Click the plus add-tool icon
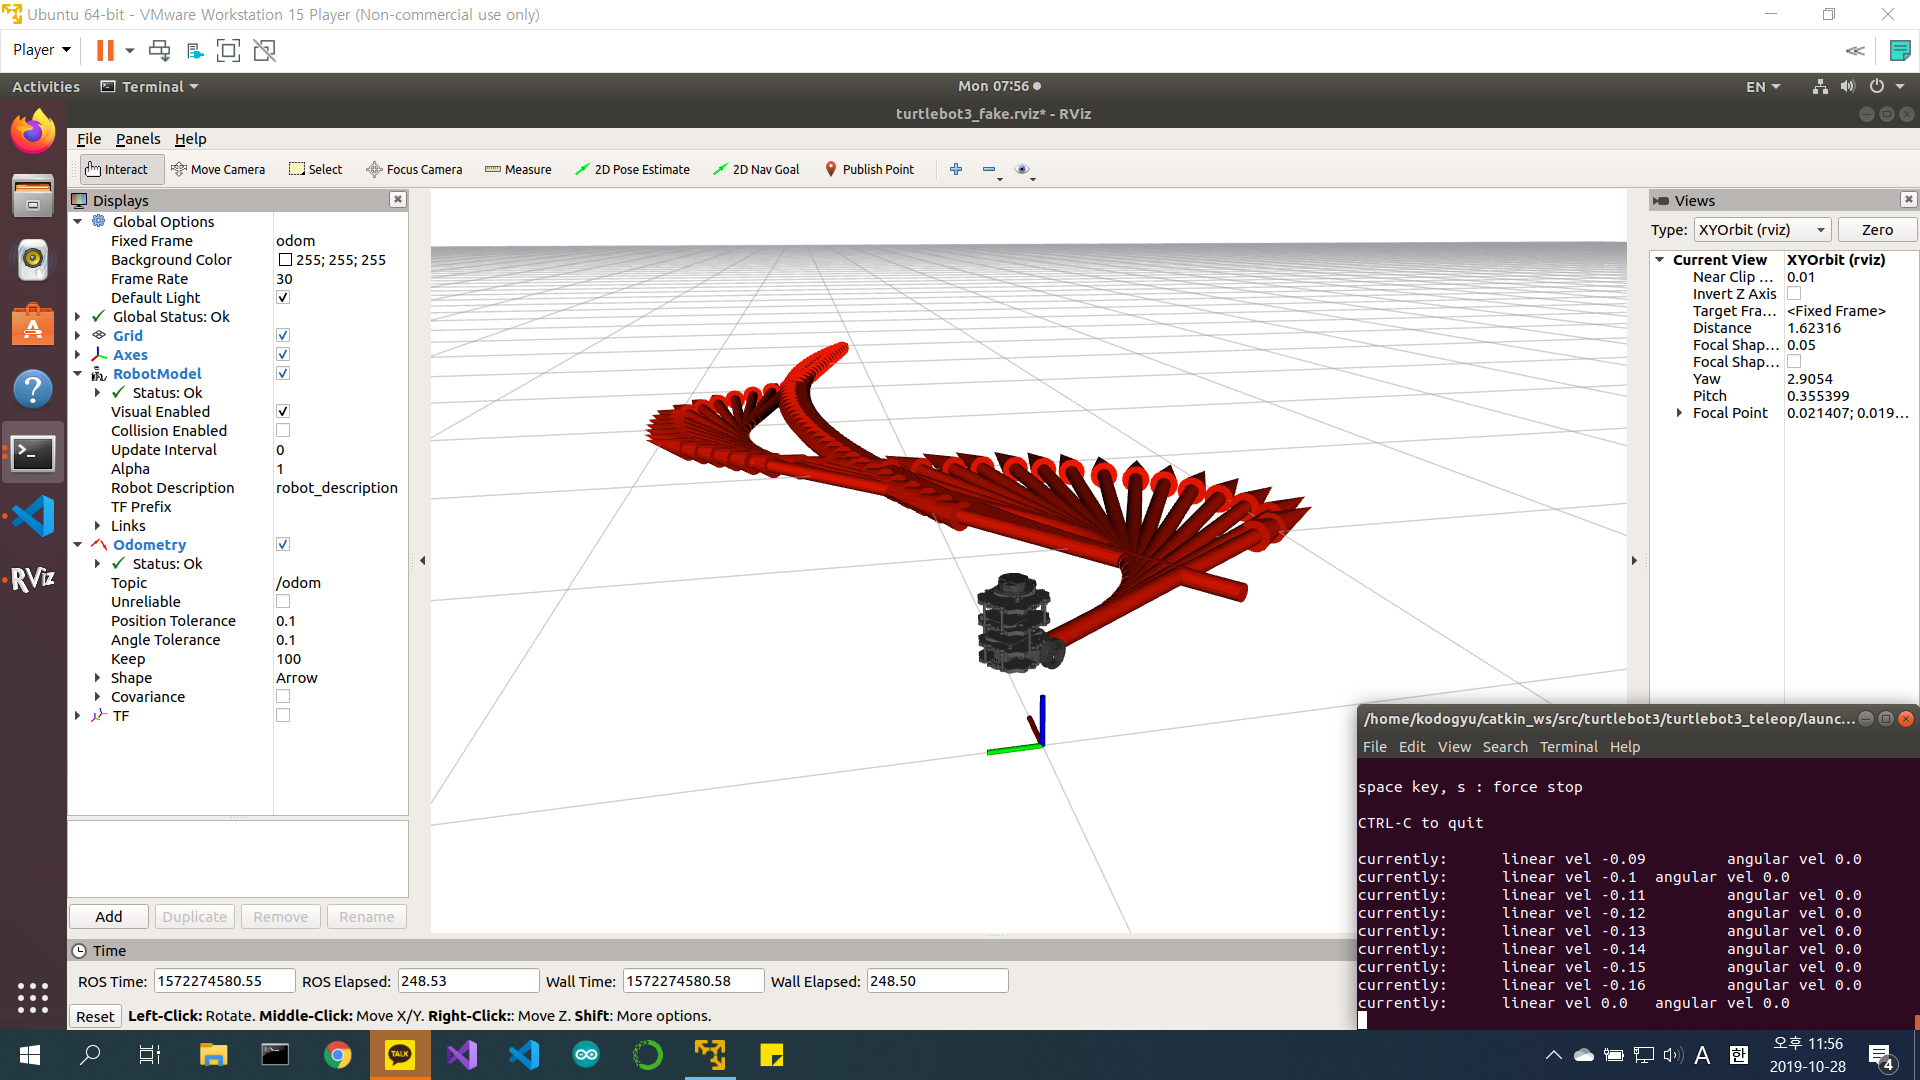The width and height of the screenshot is (1920, 1080). pos(955,169)
